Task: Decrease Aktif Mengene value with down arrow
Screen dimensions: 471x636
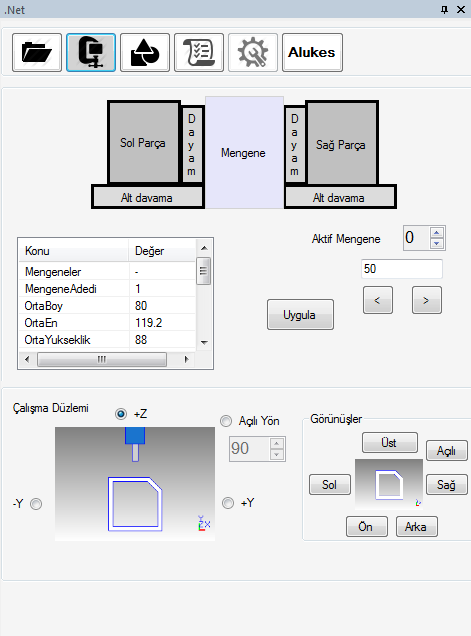Action: click(x=437, y=243)
